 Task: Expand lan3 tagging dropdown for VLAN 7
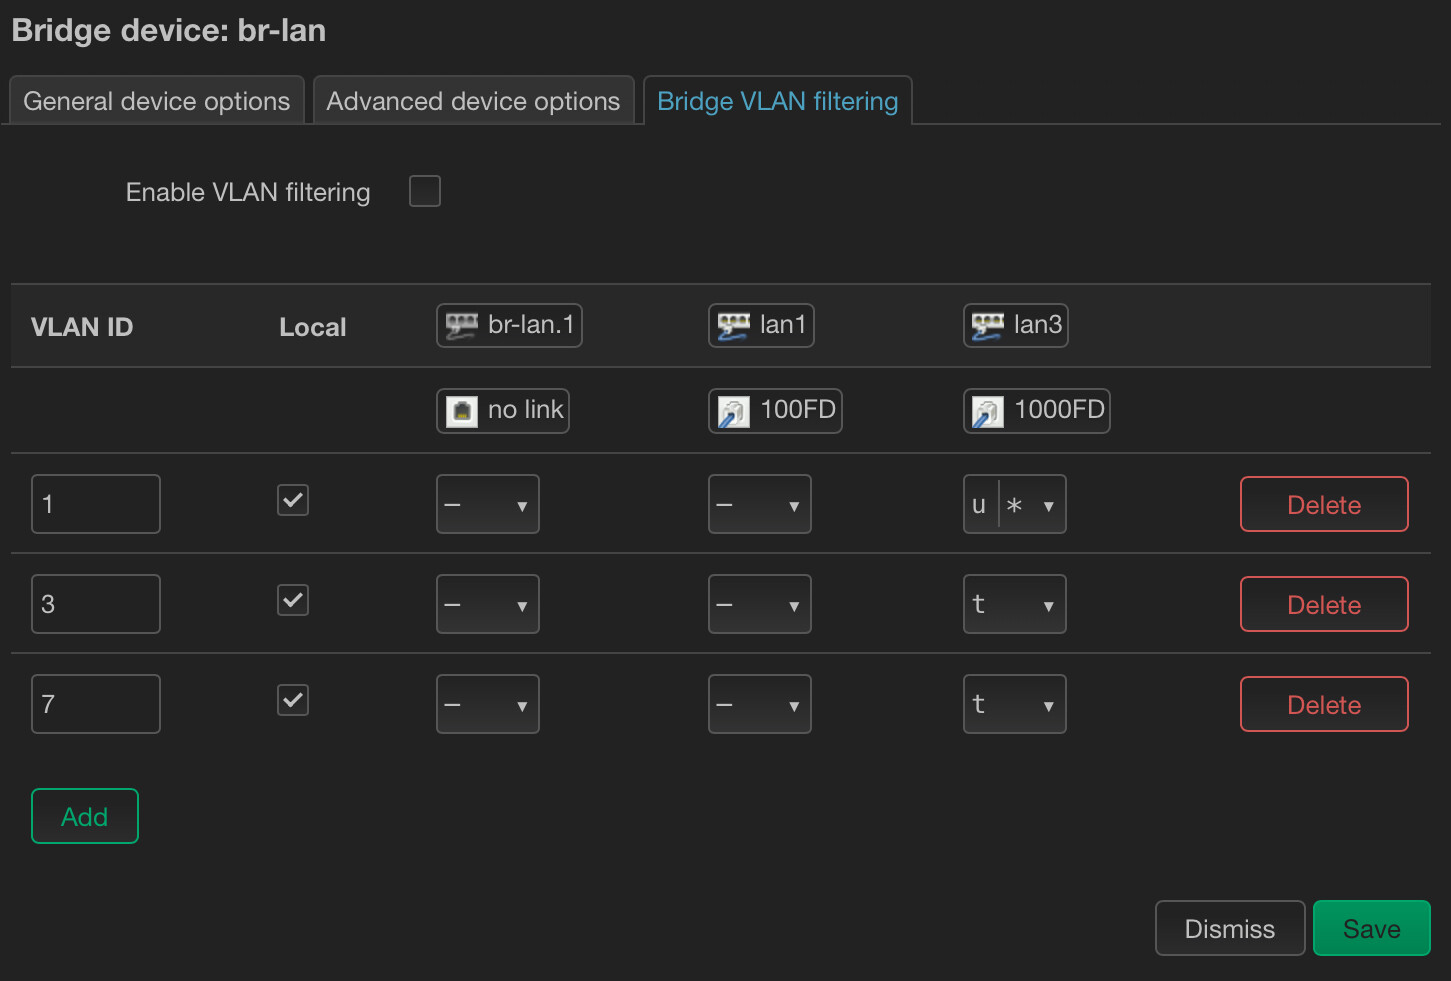(x=1014, y=705)
